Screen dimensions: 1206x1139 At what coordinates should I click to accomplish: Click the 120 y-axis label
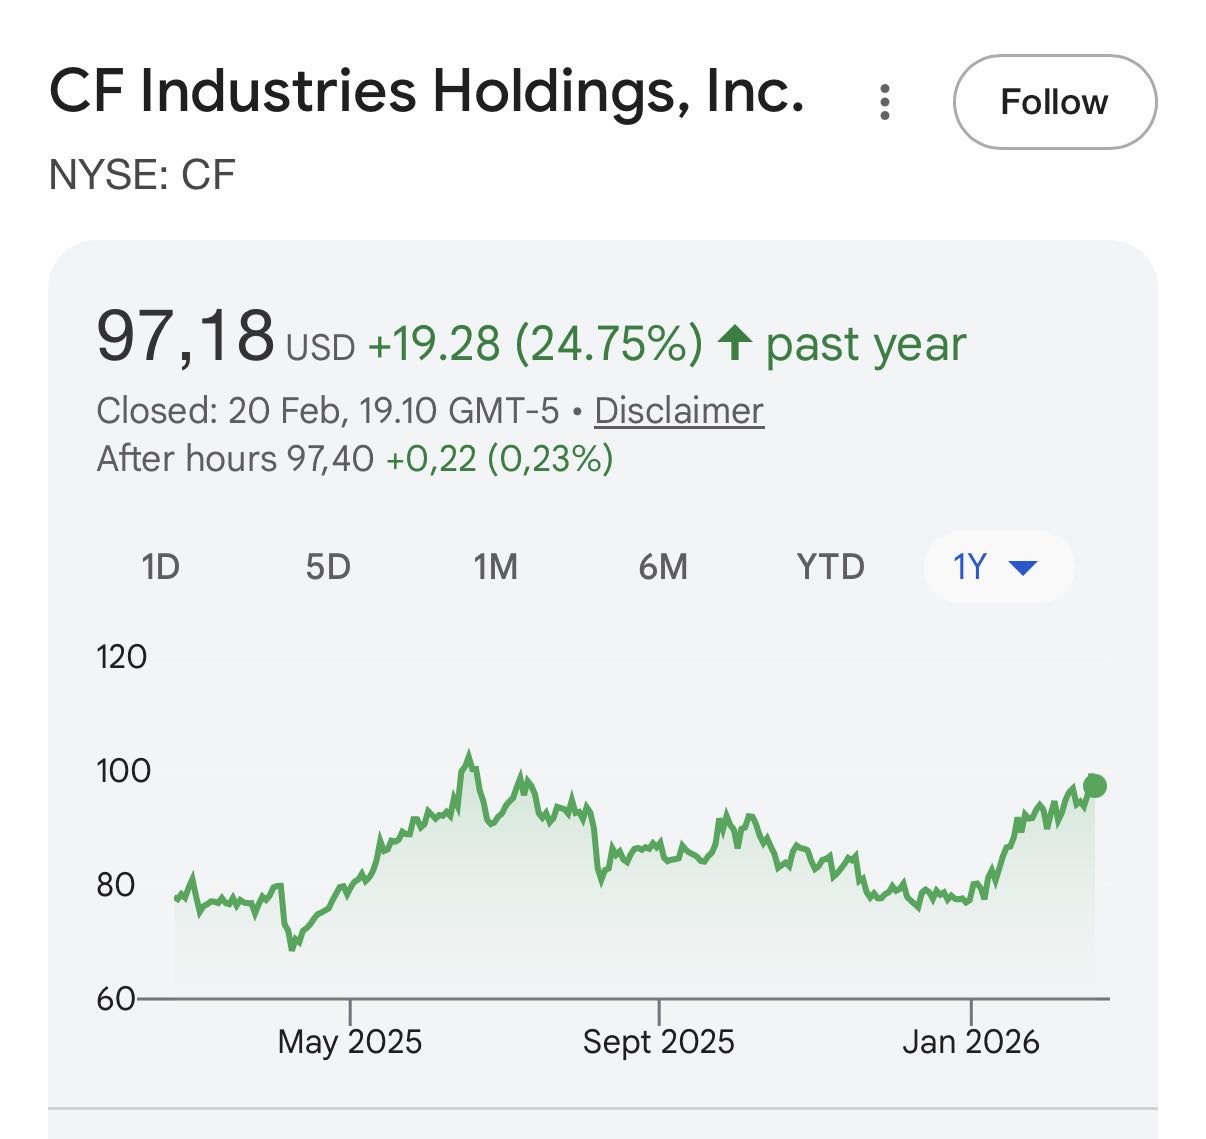[x=121, y=657]
